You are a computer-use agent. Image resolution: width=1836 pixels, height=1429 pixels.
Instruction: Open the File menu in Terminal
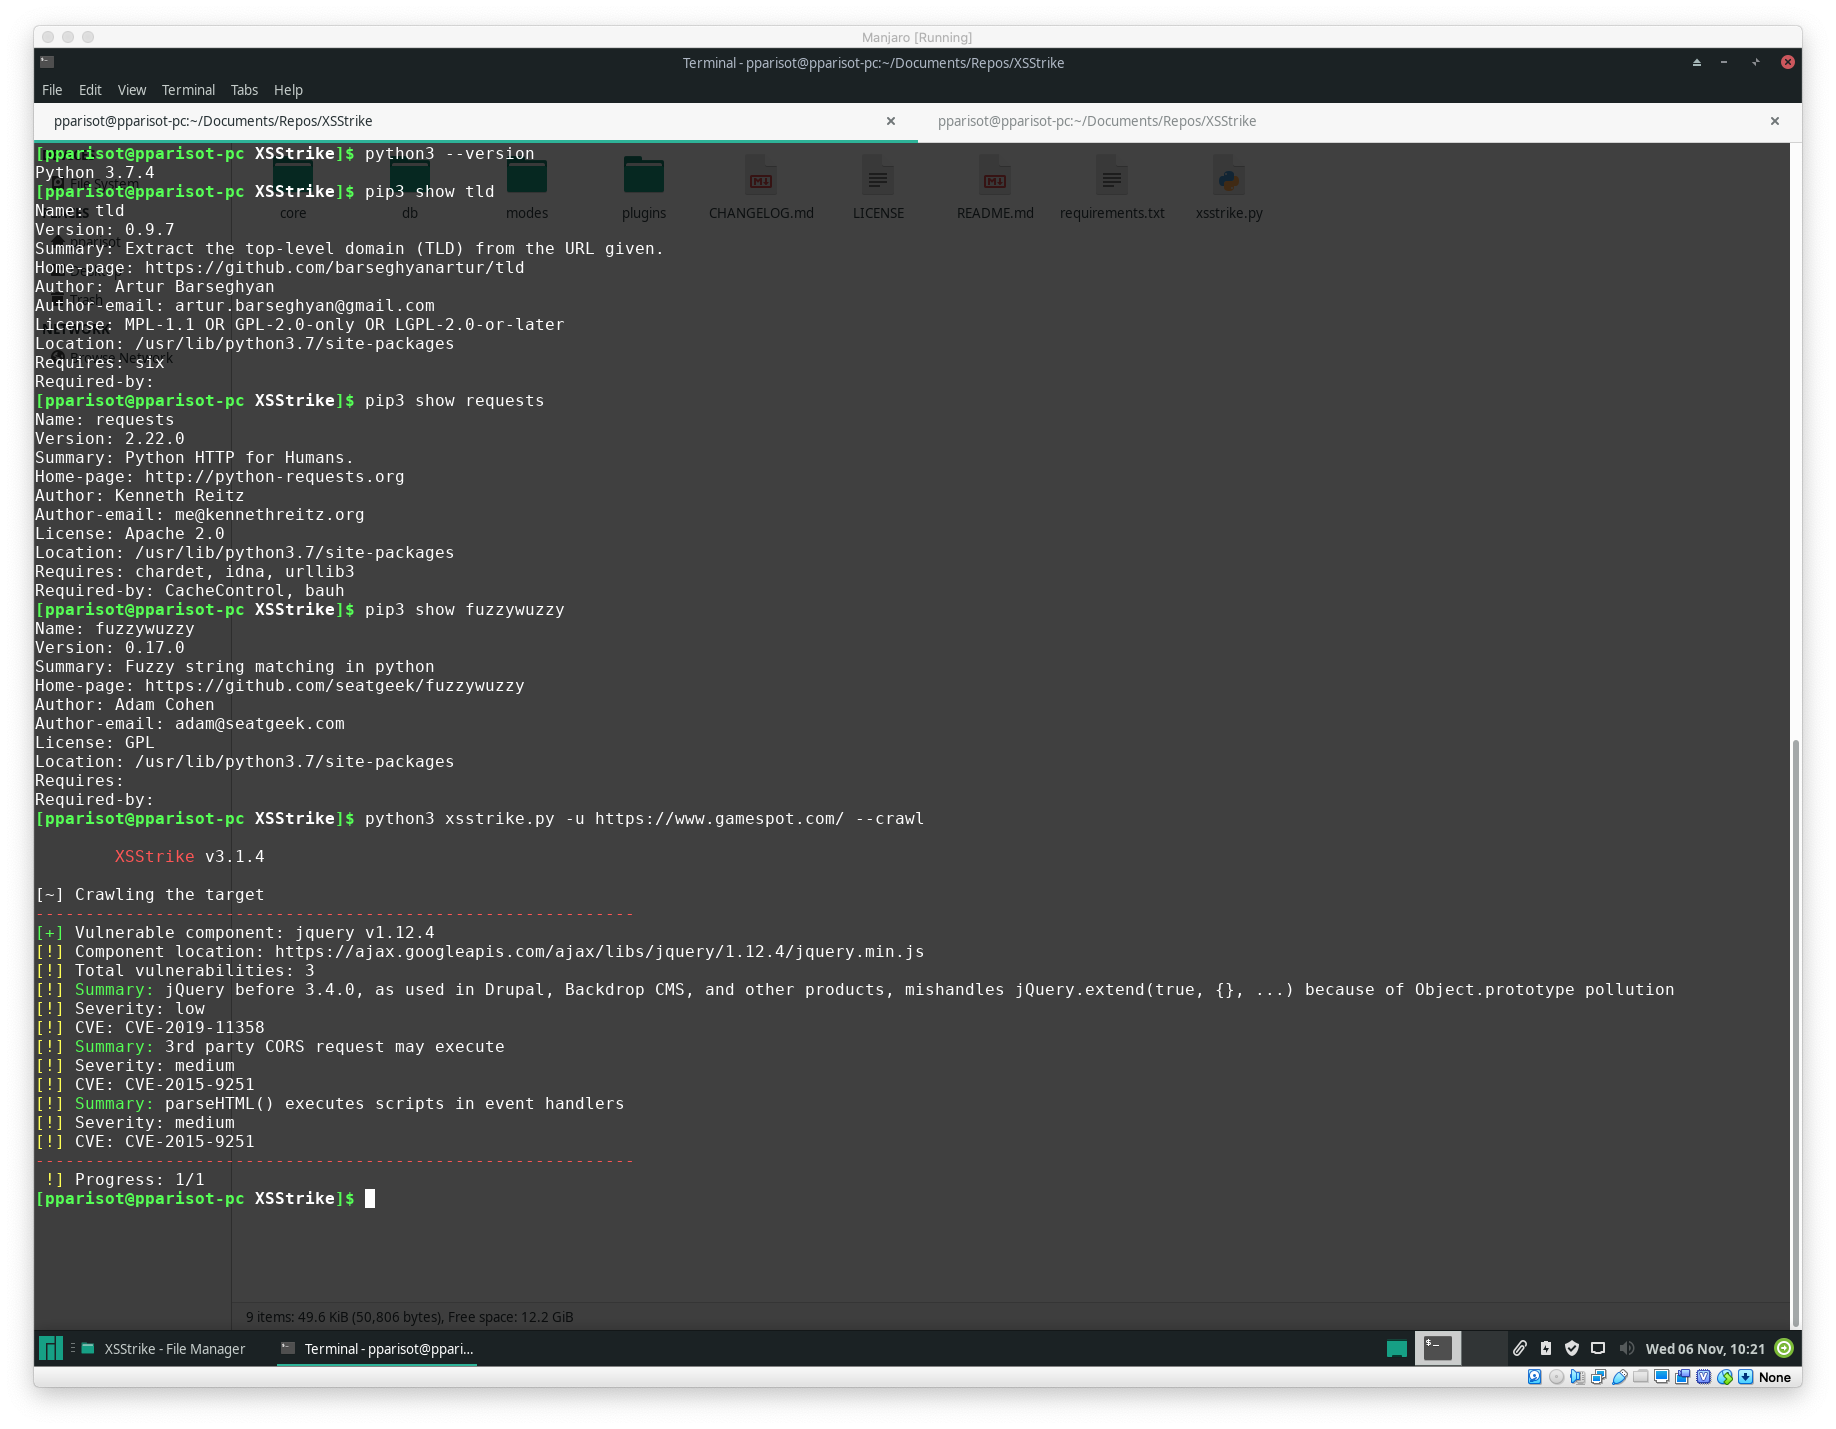(x=52, y=90)
